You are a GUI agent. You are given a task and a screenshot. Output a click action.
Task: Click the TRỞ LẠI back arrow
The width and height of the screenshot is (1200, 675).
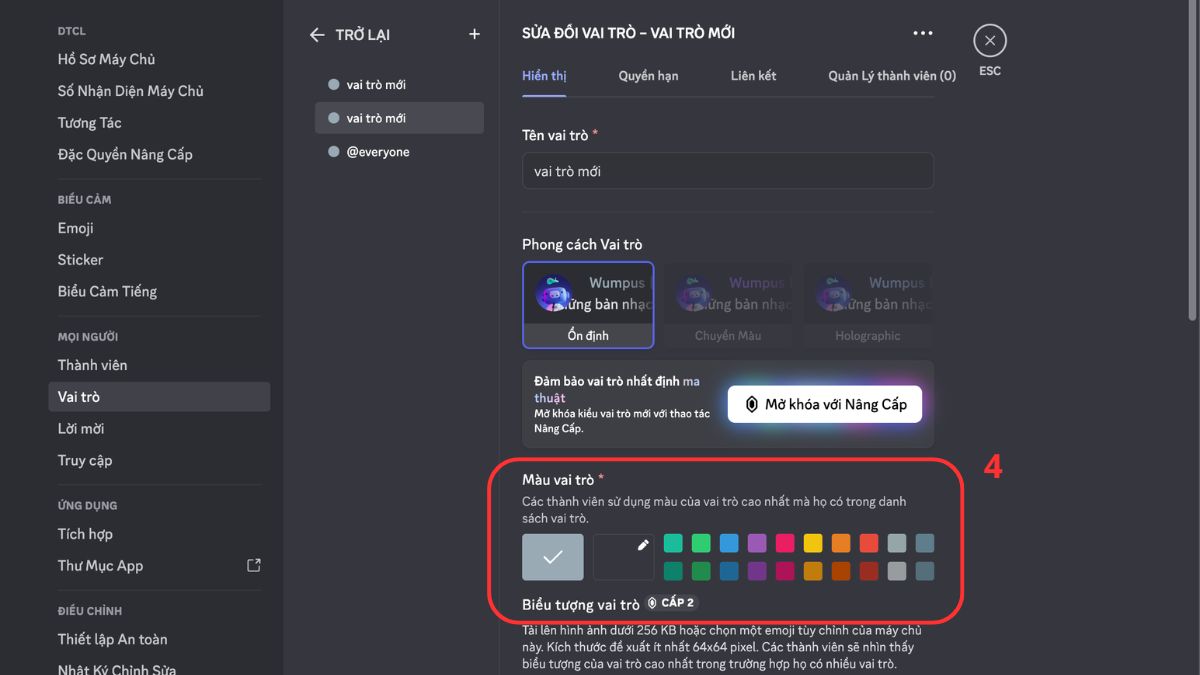316,34
